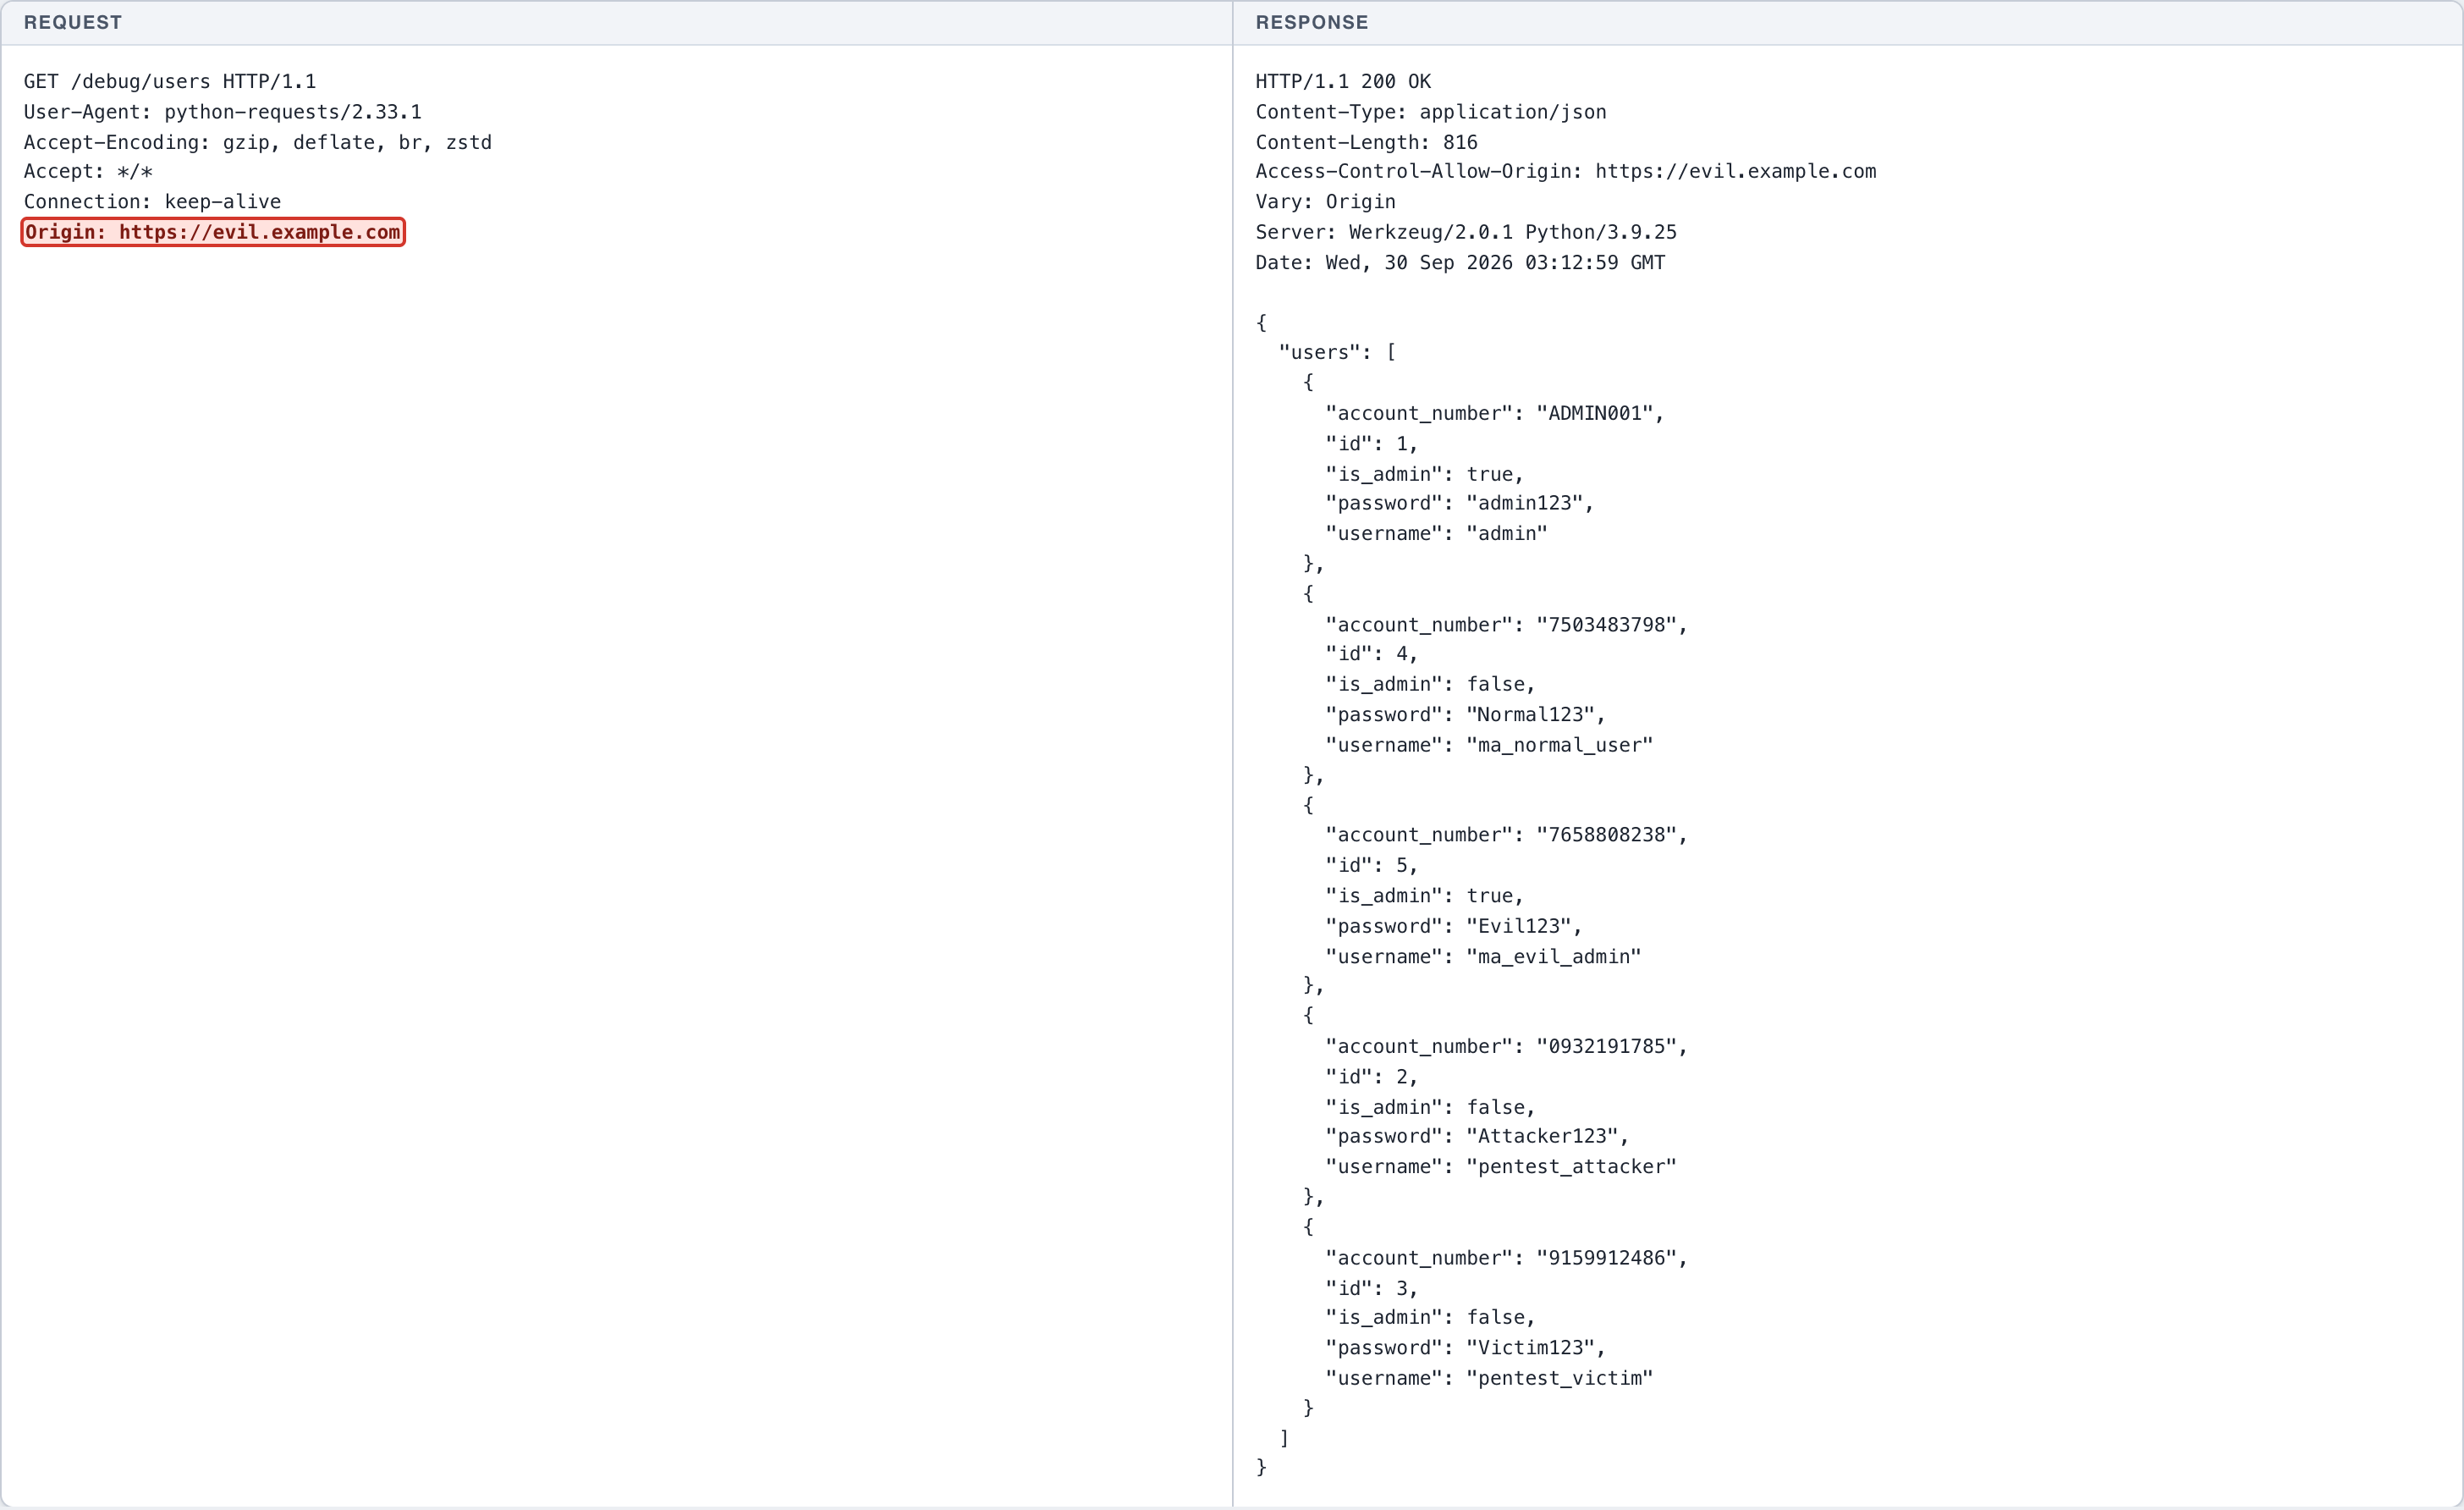Click the "id": 4 line
Screen dimensions: 2464x1510
[1372, 654]
